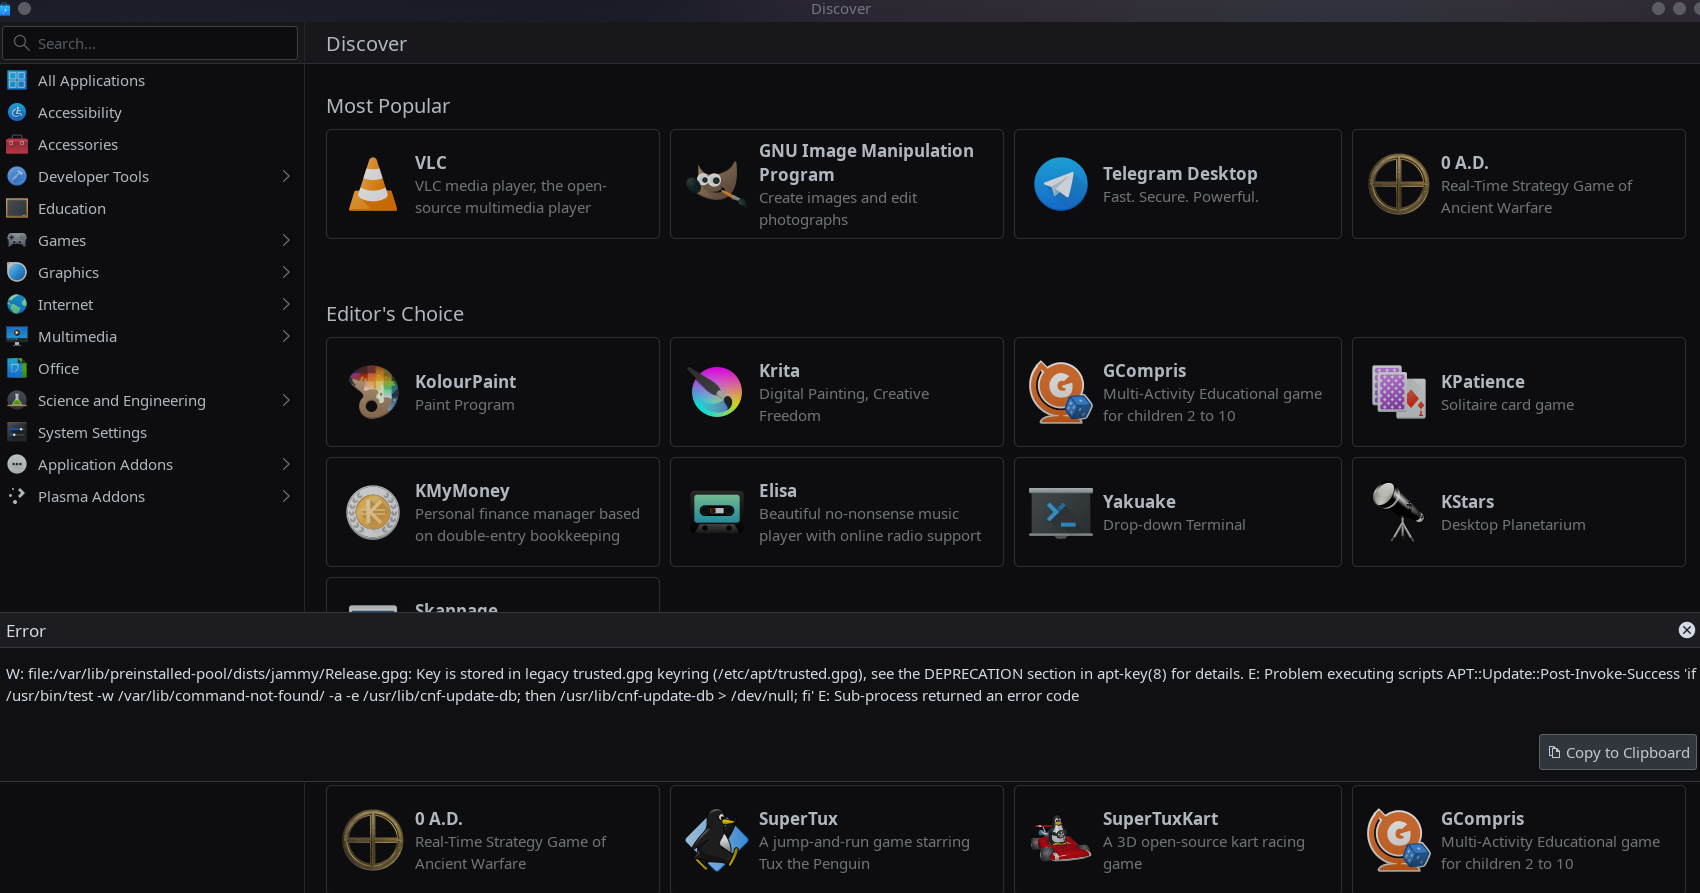Viewport: 1700px width, 893px height.
Task: Open the Accessories category
Action: tap(151, 144)
